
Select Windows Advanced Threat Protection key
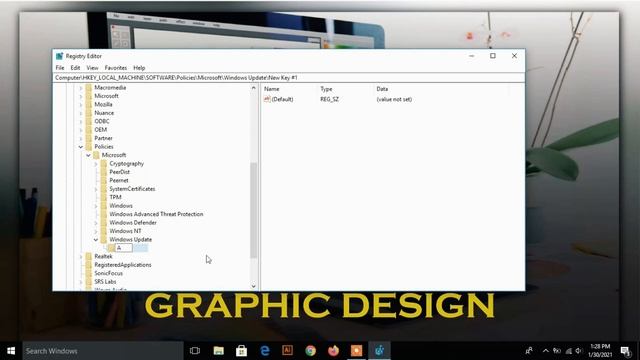[x=156, y=214]
